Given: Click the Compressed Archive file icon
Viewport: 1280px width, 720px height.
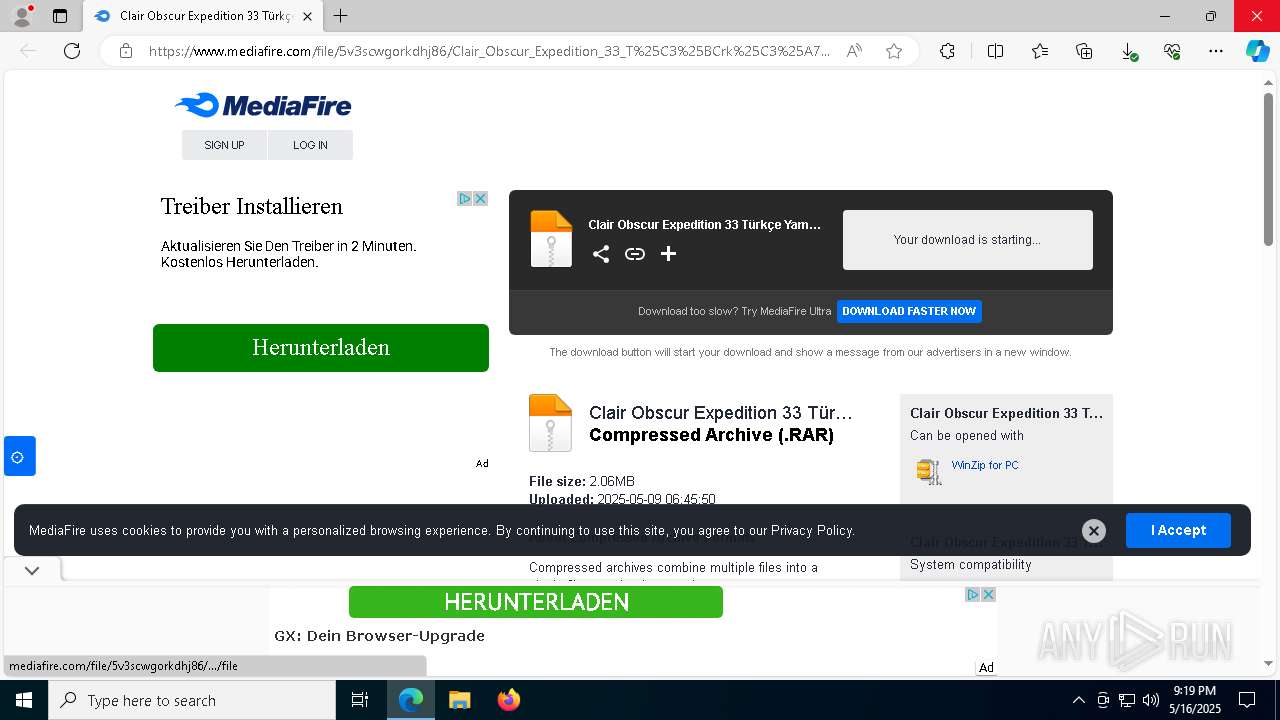Looking at the screenshot, I should click(550, 423).
